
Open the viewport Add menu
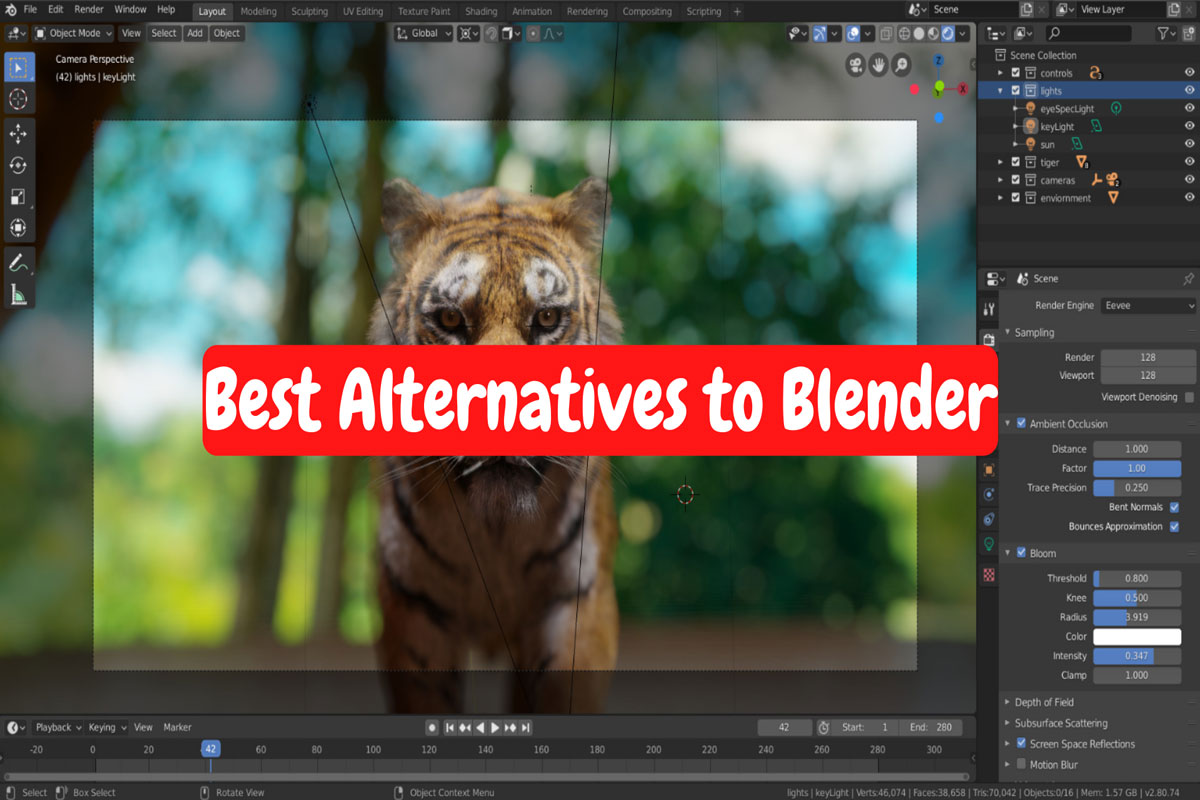tap(194, 33)
